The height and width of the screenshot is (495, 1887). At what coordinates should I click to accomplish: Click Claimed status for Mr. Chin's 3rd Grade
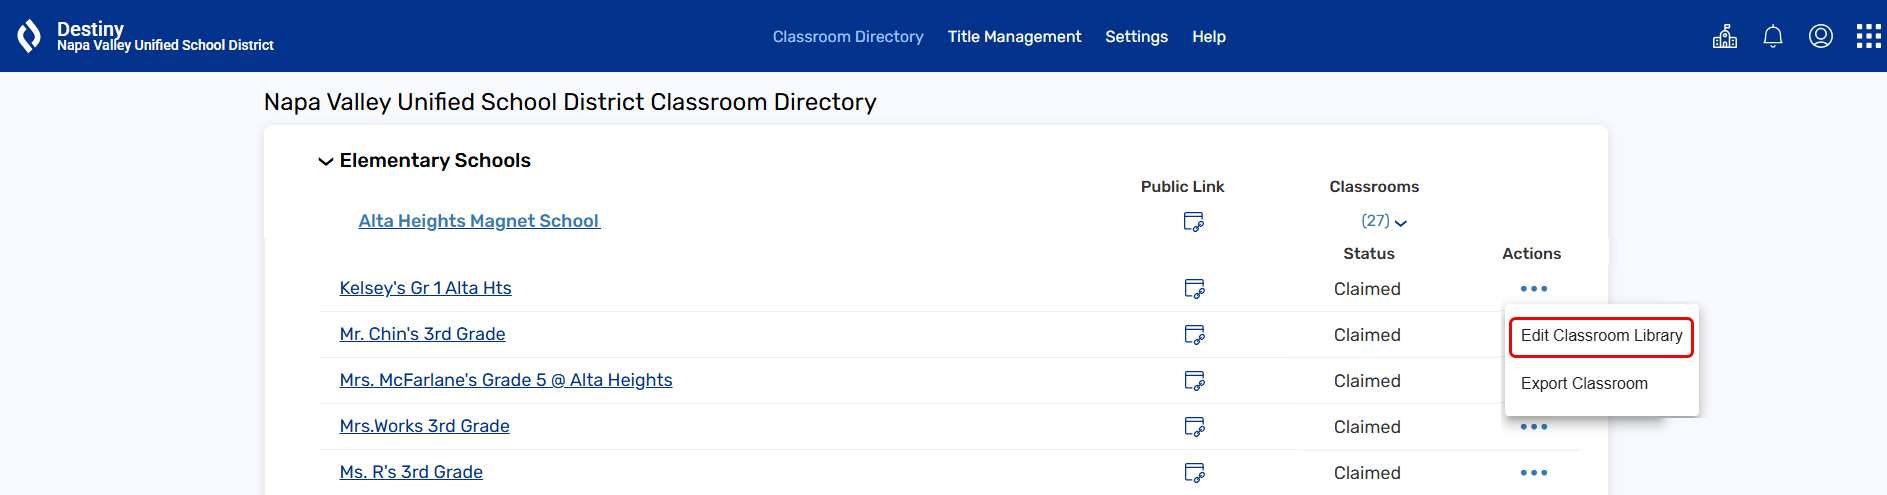tap(1367, 335)
